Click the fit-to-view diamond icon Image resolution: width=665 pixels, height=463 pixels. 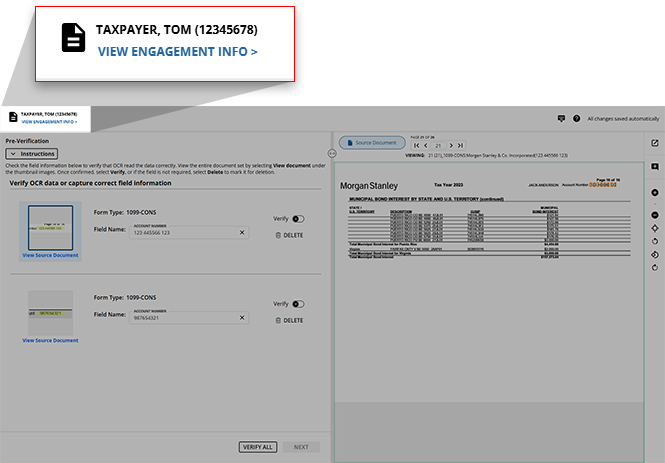point(654,229)
